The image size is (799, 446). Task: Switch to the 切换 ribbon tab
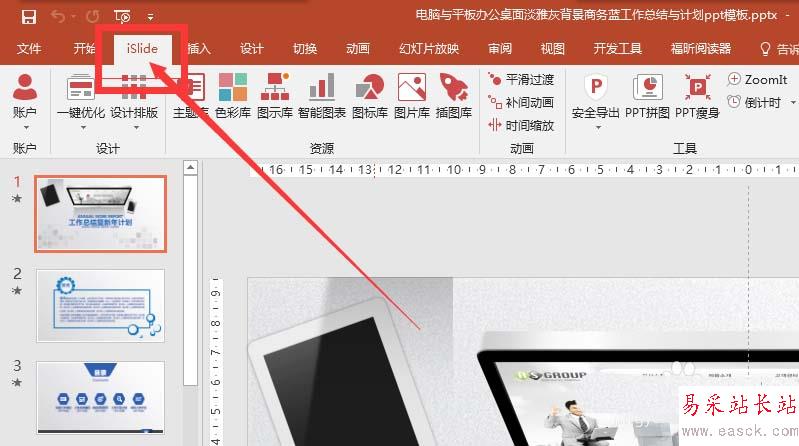[305, 49]
